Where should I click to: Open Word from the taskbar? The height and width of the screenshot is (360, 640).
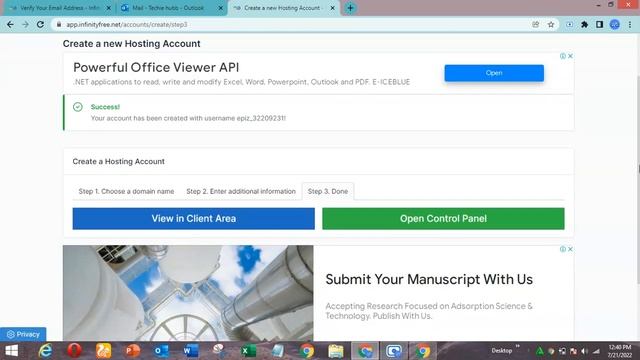point(190,351)
